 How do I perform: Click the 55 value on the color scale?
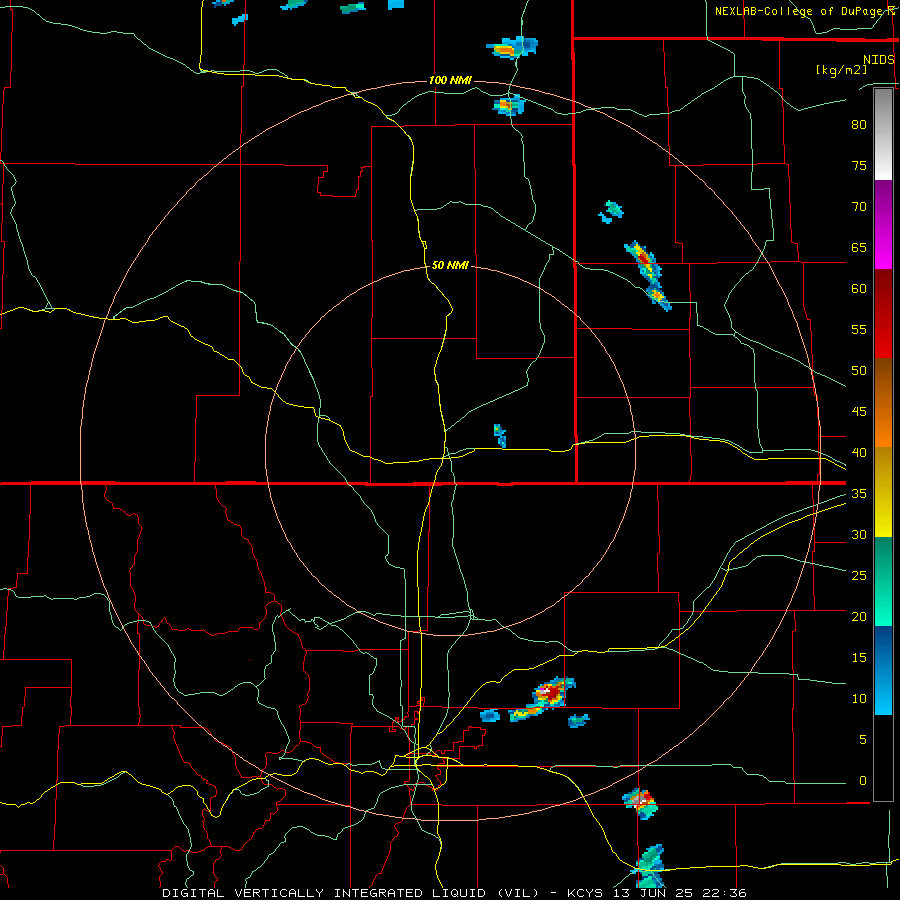pyautogui.click(x=859, y=329)
